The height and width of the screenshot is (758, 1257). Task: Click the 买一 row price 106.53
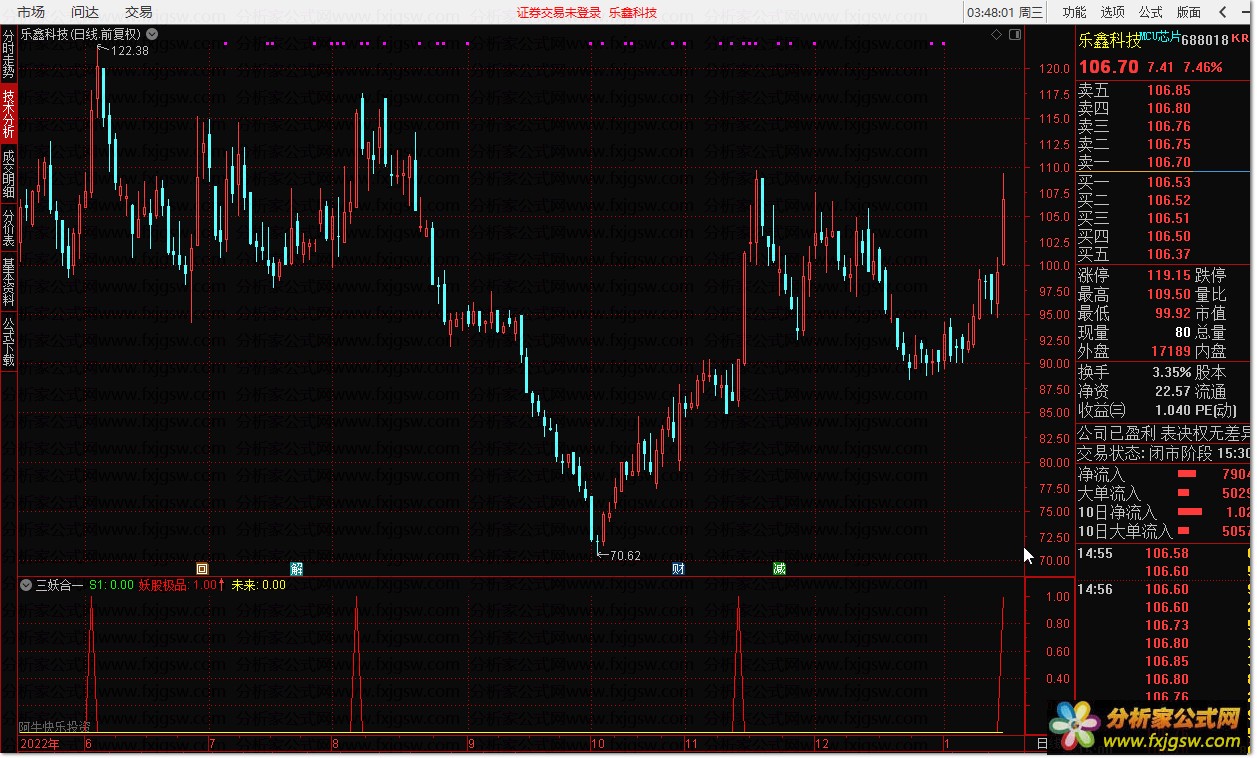tap(1168, 182)
